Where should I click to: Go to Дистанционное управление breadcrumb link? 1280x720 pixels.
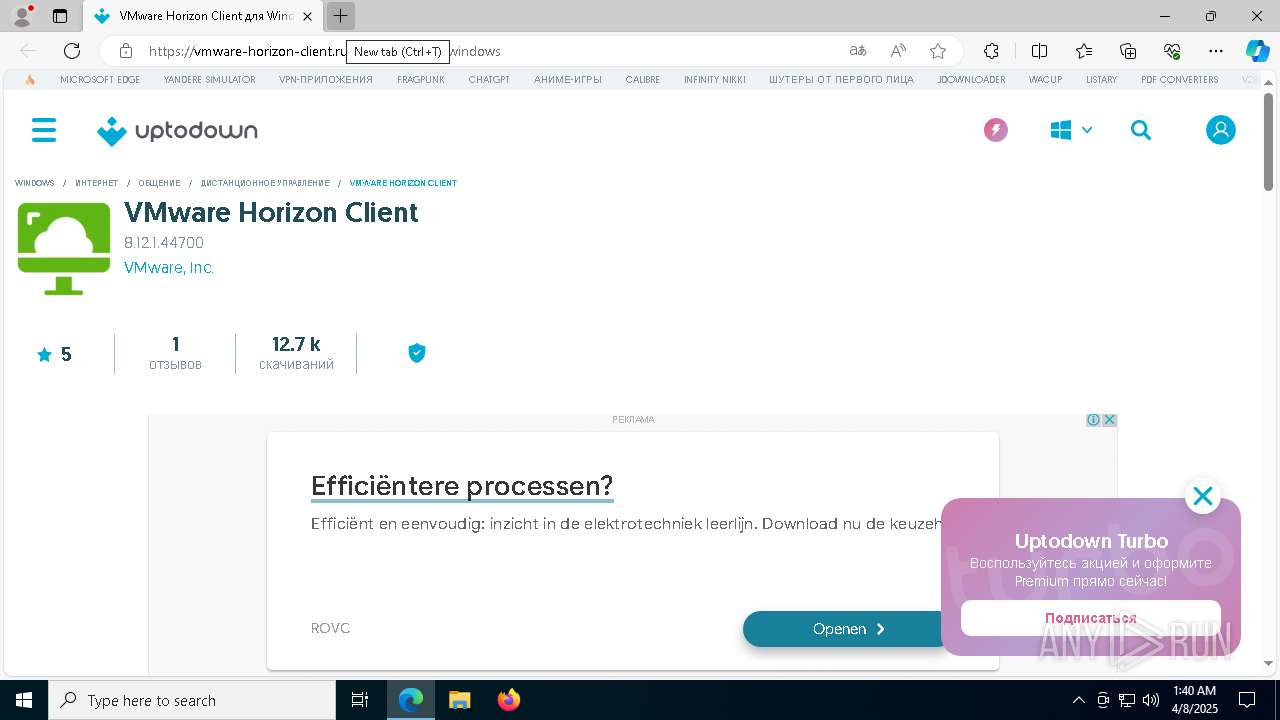(x=265, y=183)
